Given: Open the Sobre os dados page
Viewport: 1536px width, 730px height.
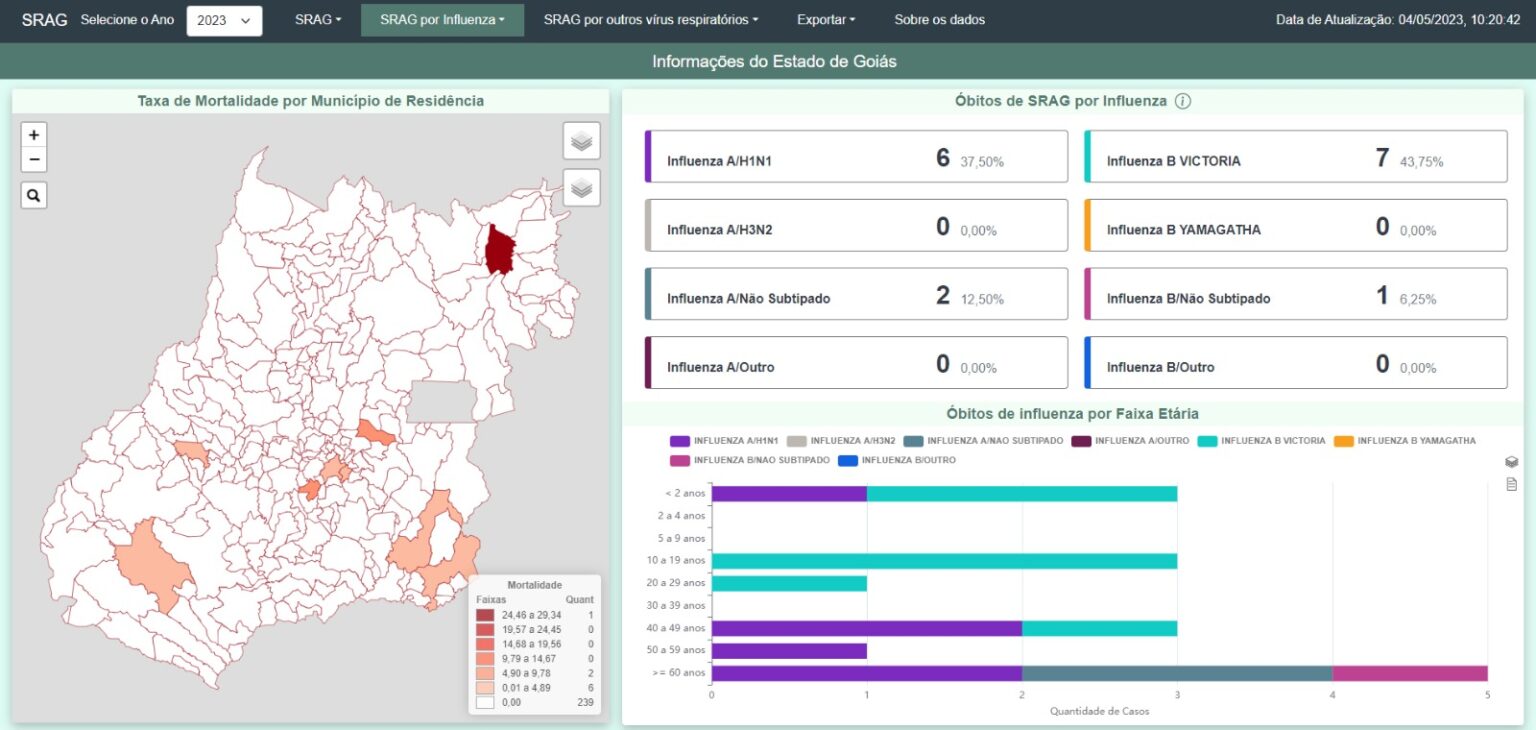Looking at the screenshot, I should coord(940,20).
